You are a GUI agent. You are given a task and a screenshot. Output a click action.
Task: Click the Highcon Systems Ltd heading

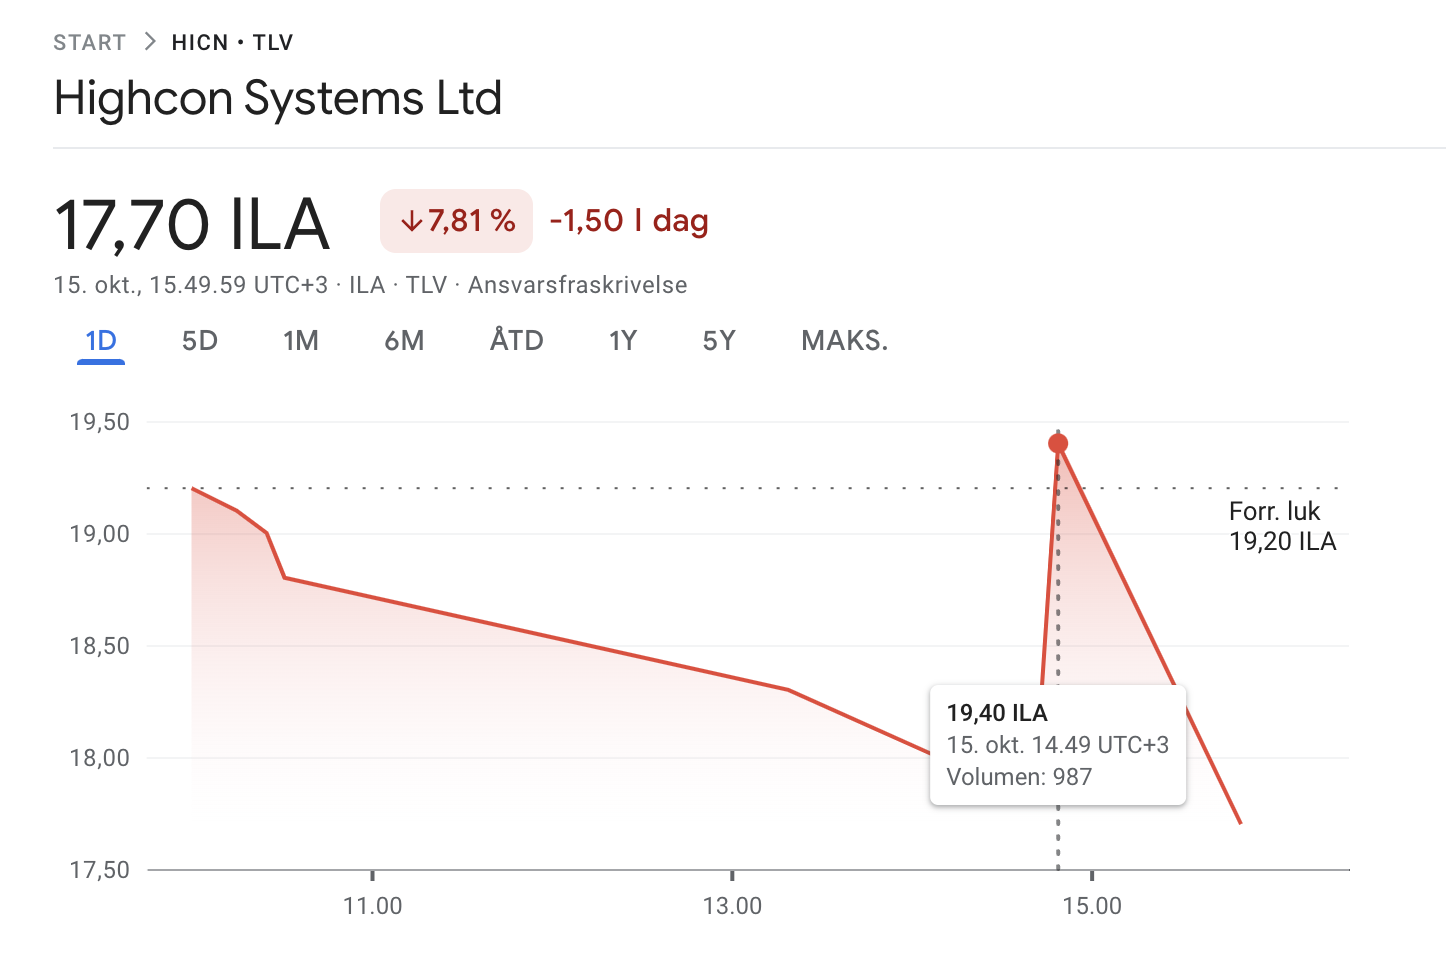(x=278, y=98)
